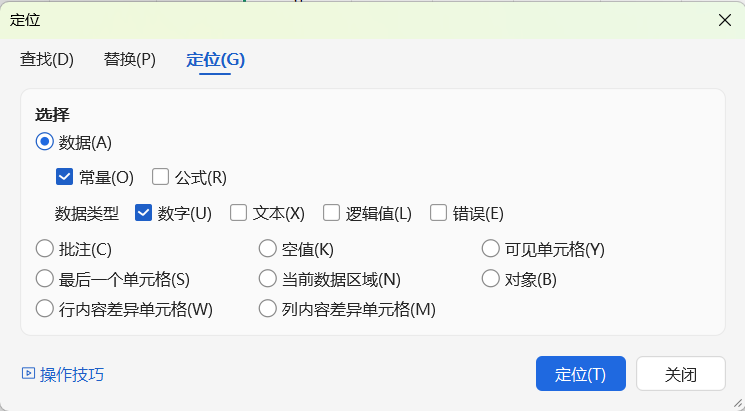Image resolution: width=745 pixels, height=411 pixels.
Task: Choose 行内容差异单元格(W) option
Action: (44, 308)
